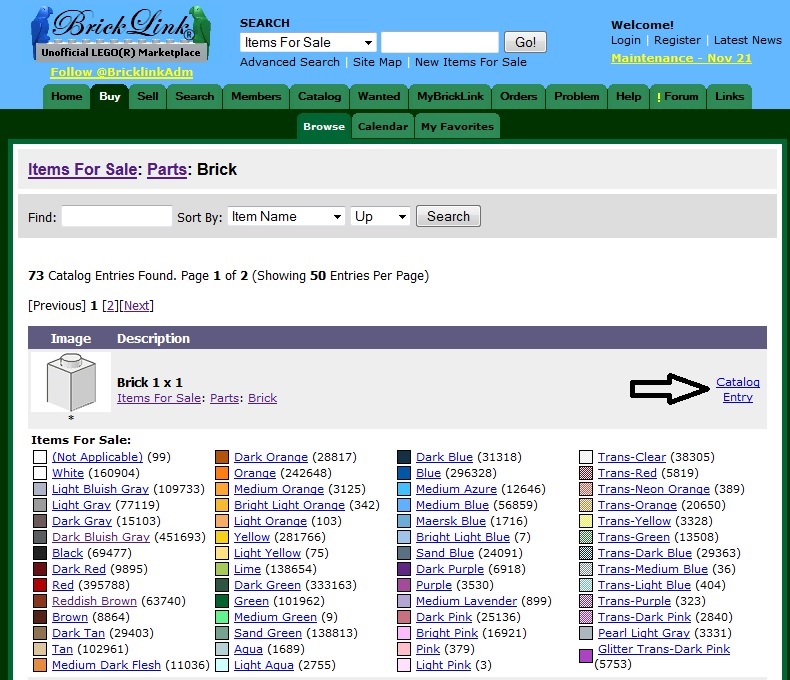The width and height of the screenshot is (790, 680).
Task: Switch to the My Favorites sub-tab
Action: click(x=457, y=126)
